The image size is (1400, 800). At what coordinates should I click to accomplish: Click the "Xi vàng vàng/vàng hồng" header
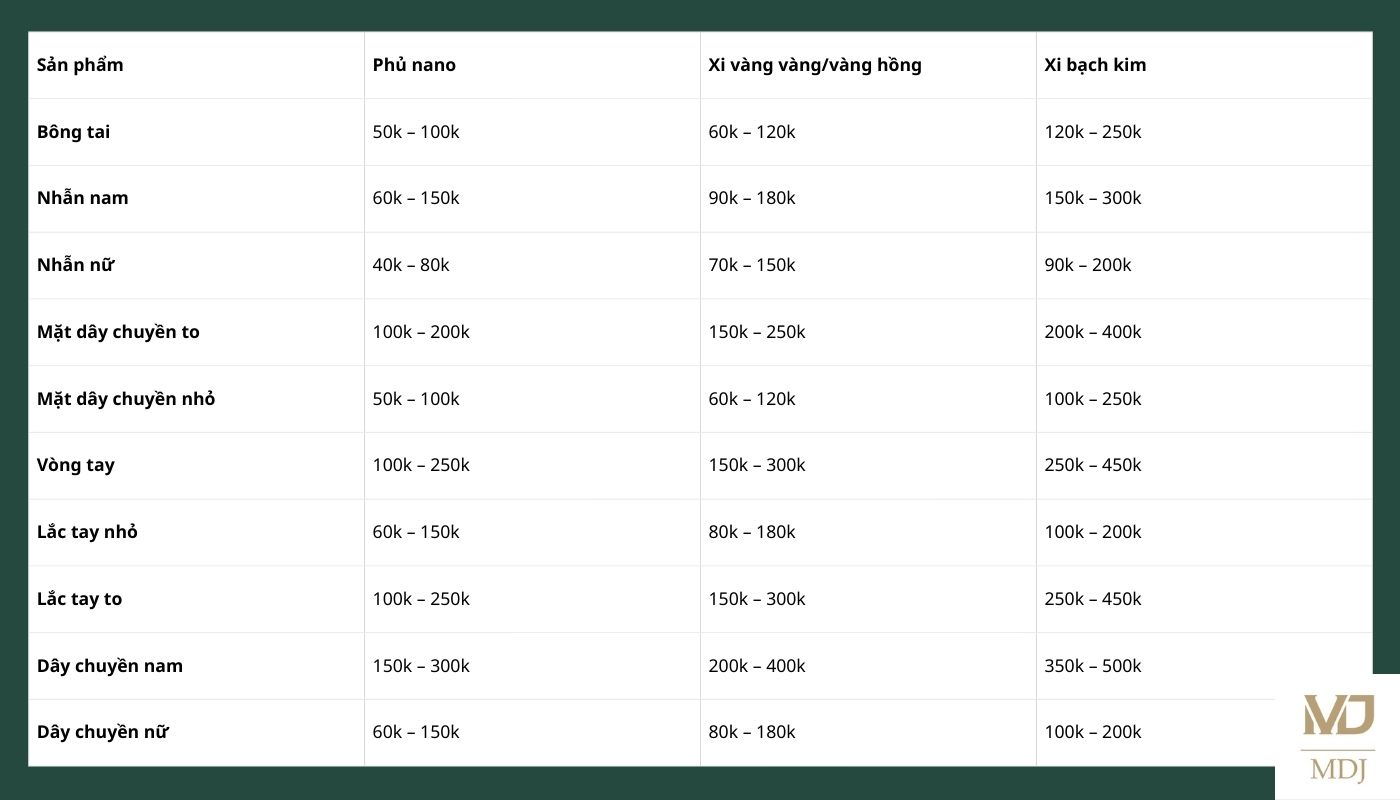tap(815, 65)
